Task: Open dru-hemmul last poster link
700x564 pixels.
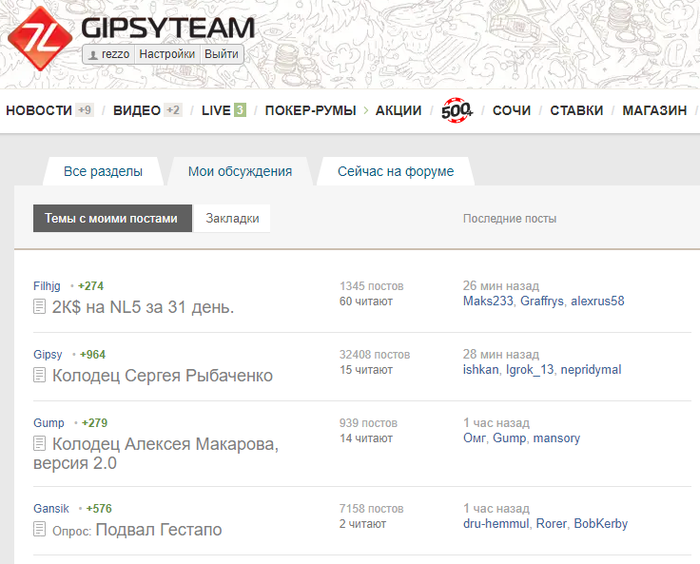Action: point(496,523)
